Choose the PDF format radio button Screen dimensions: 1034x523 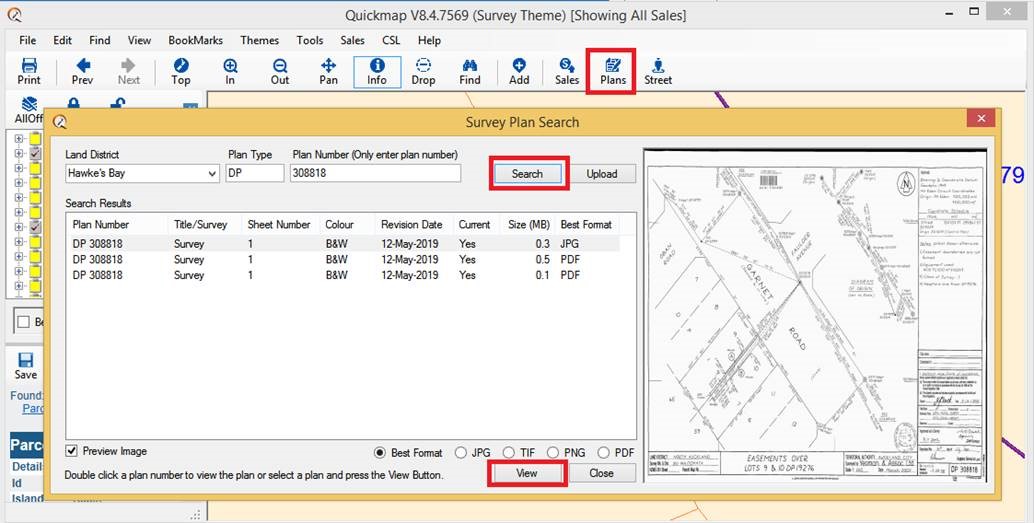(604, 453)
